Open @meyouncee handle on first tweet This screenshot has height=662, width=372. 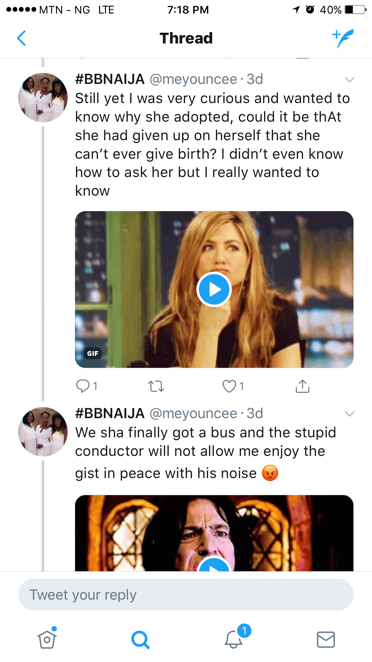coord(195,79)
